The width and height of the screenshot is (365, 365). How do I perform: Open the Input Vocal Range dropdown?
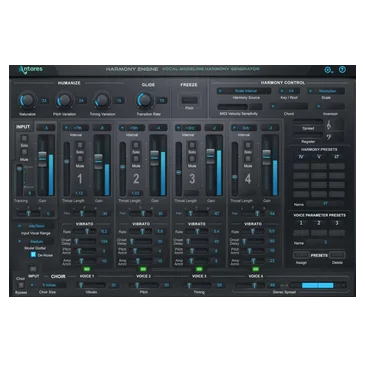[35, 226]
